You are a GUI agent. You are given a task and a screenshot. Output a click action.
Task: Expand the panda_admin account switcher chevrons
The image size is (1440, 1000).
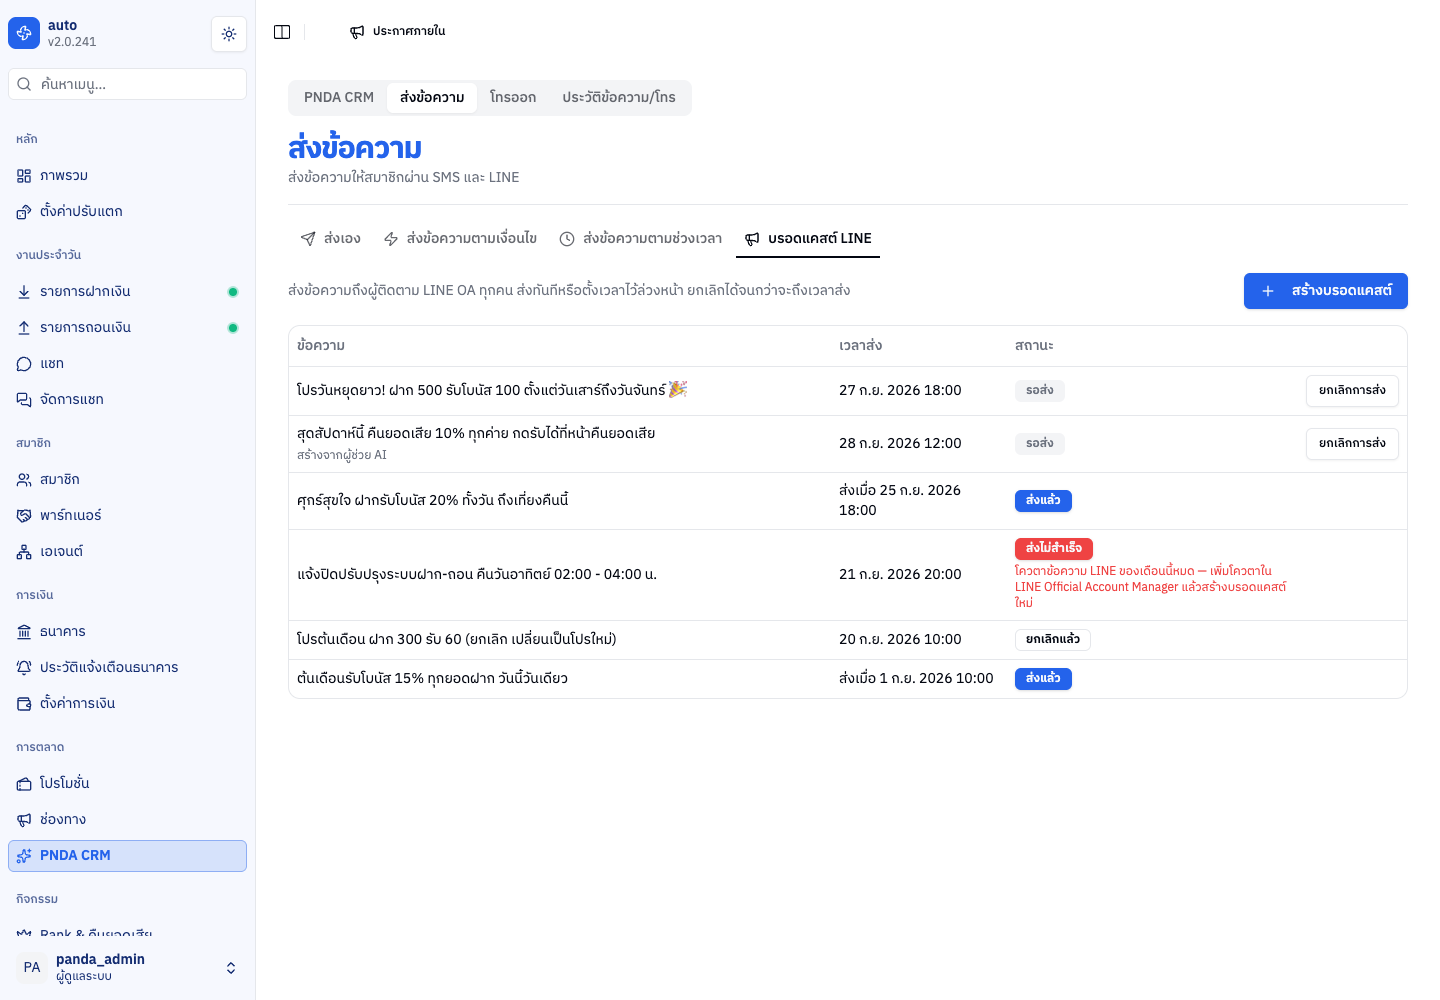tap(231, 968)
